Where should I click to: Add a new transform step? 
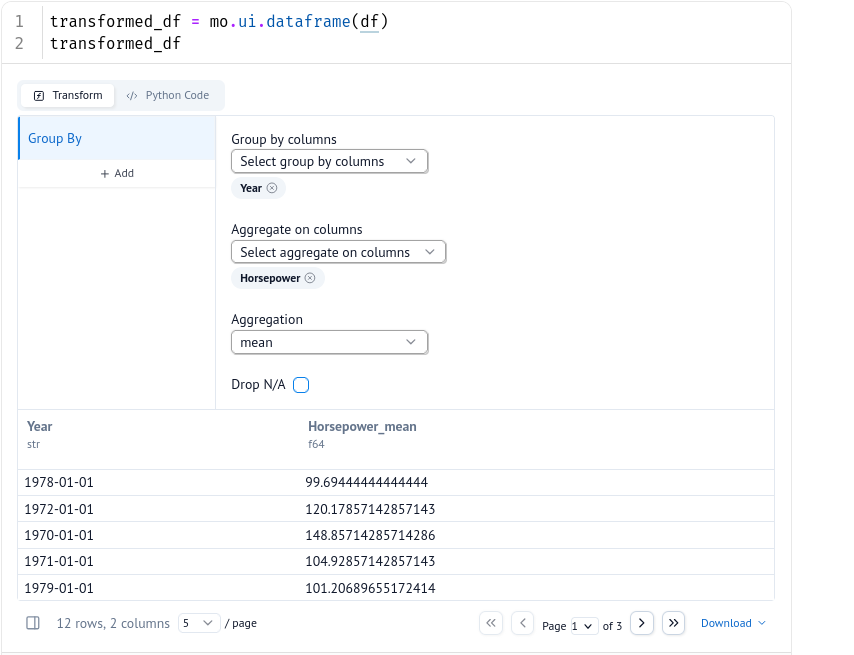(x=117, y=173)
